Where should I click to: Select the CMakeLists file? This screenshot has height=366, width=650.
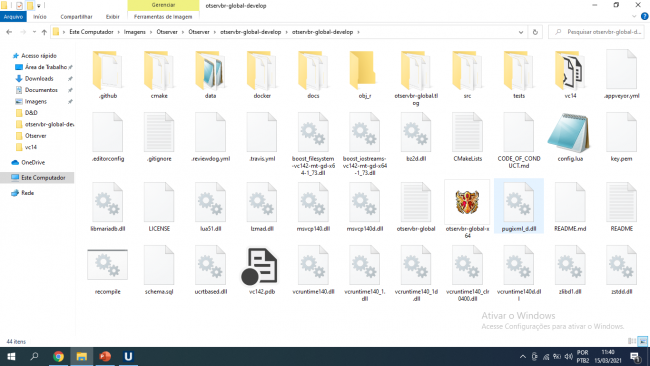(468, 138)
